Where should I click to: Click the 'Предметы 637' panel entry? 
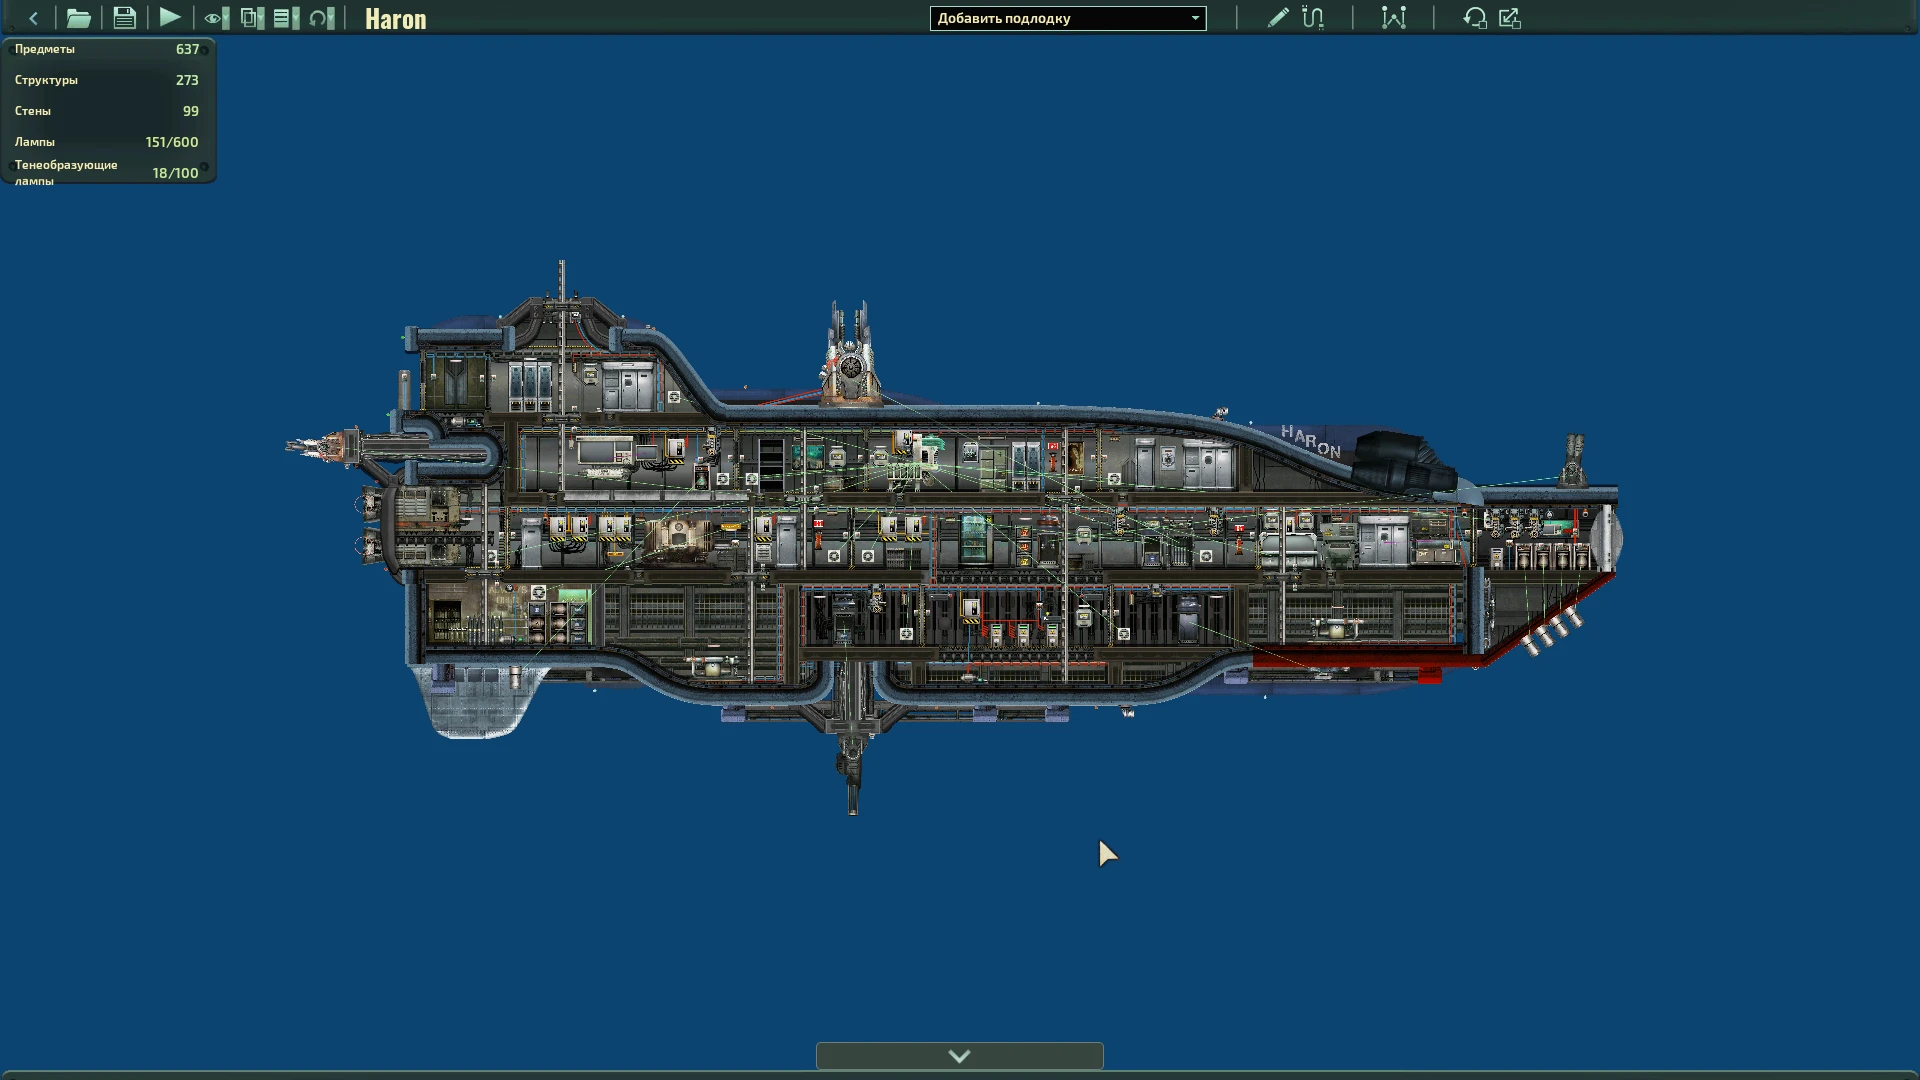click(x=105, y=48)
